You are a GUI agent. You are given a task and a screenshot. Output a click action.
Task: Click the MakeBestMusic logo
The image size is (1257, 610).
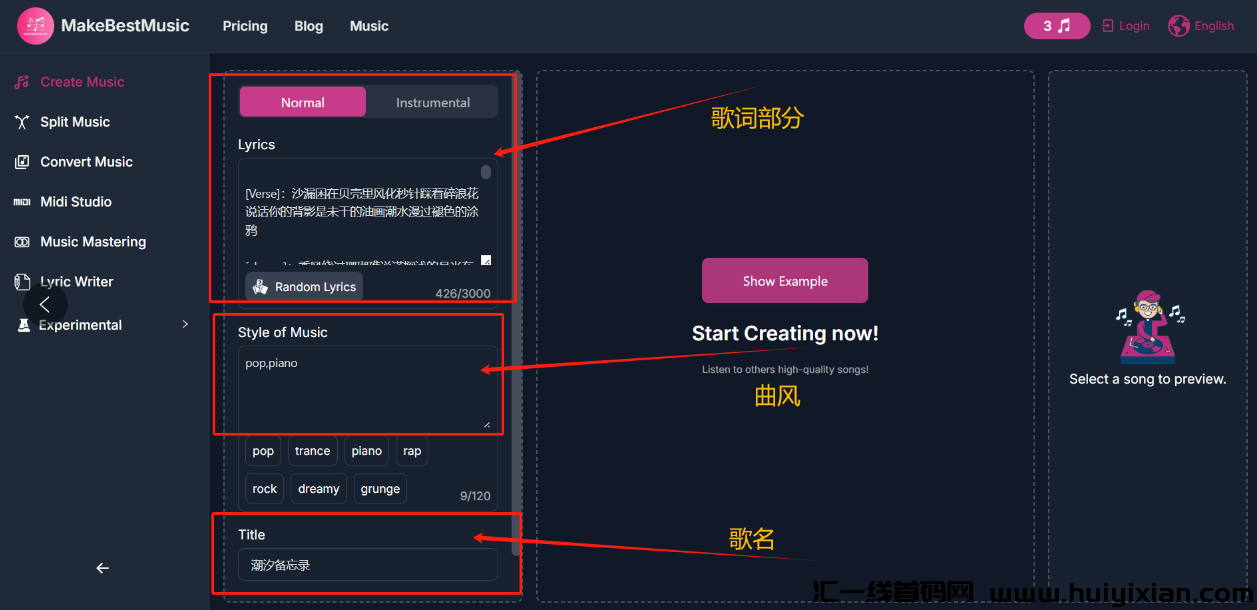pos(34,25)
